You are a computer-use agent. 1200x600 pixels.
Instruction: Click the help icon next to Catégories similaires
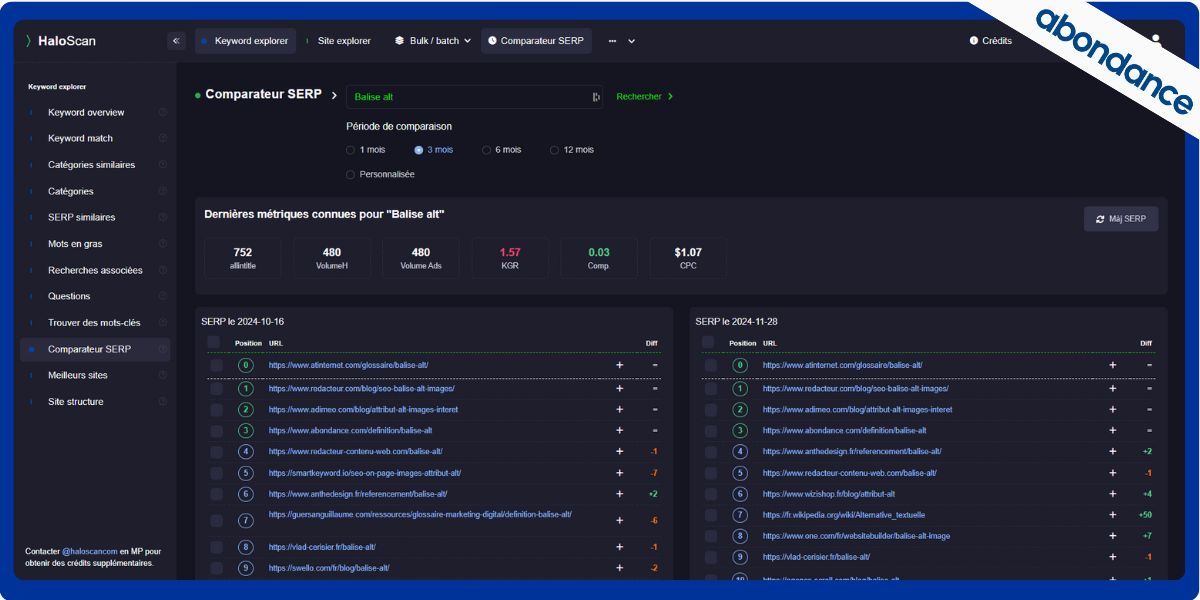click(163, 165)
